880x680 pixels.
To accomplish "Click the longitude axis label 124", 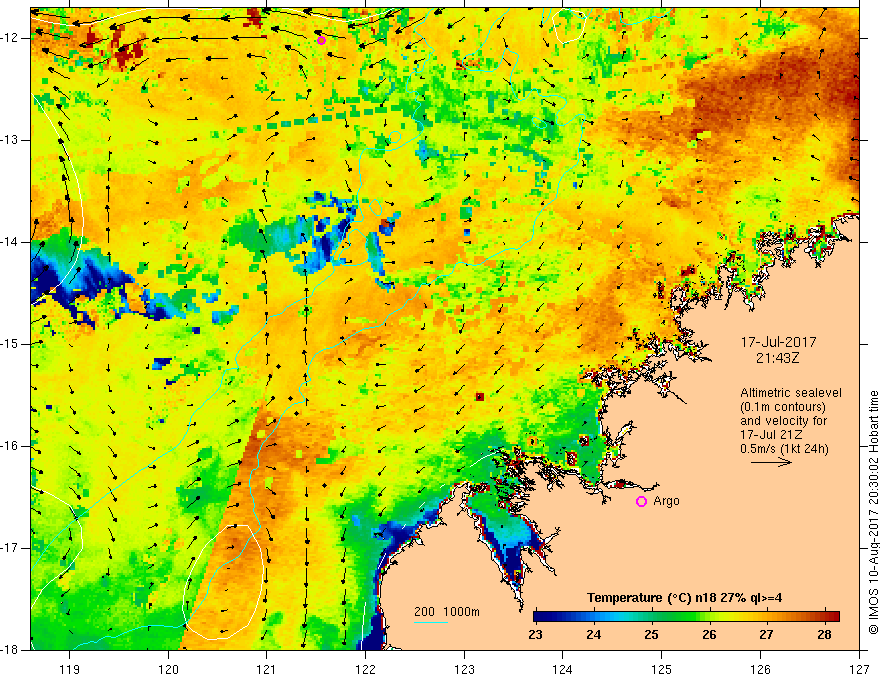I will [563, 669].
